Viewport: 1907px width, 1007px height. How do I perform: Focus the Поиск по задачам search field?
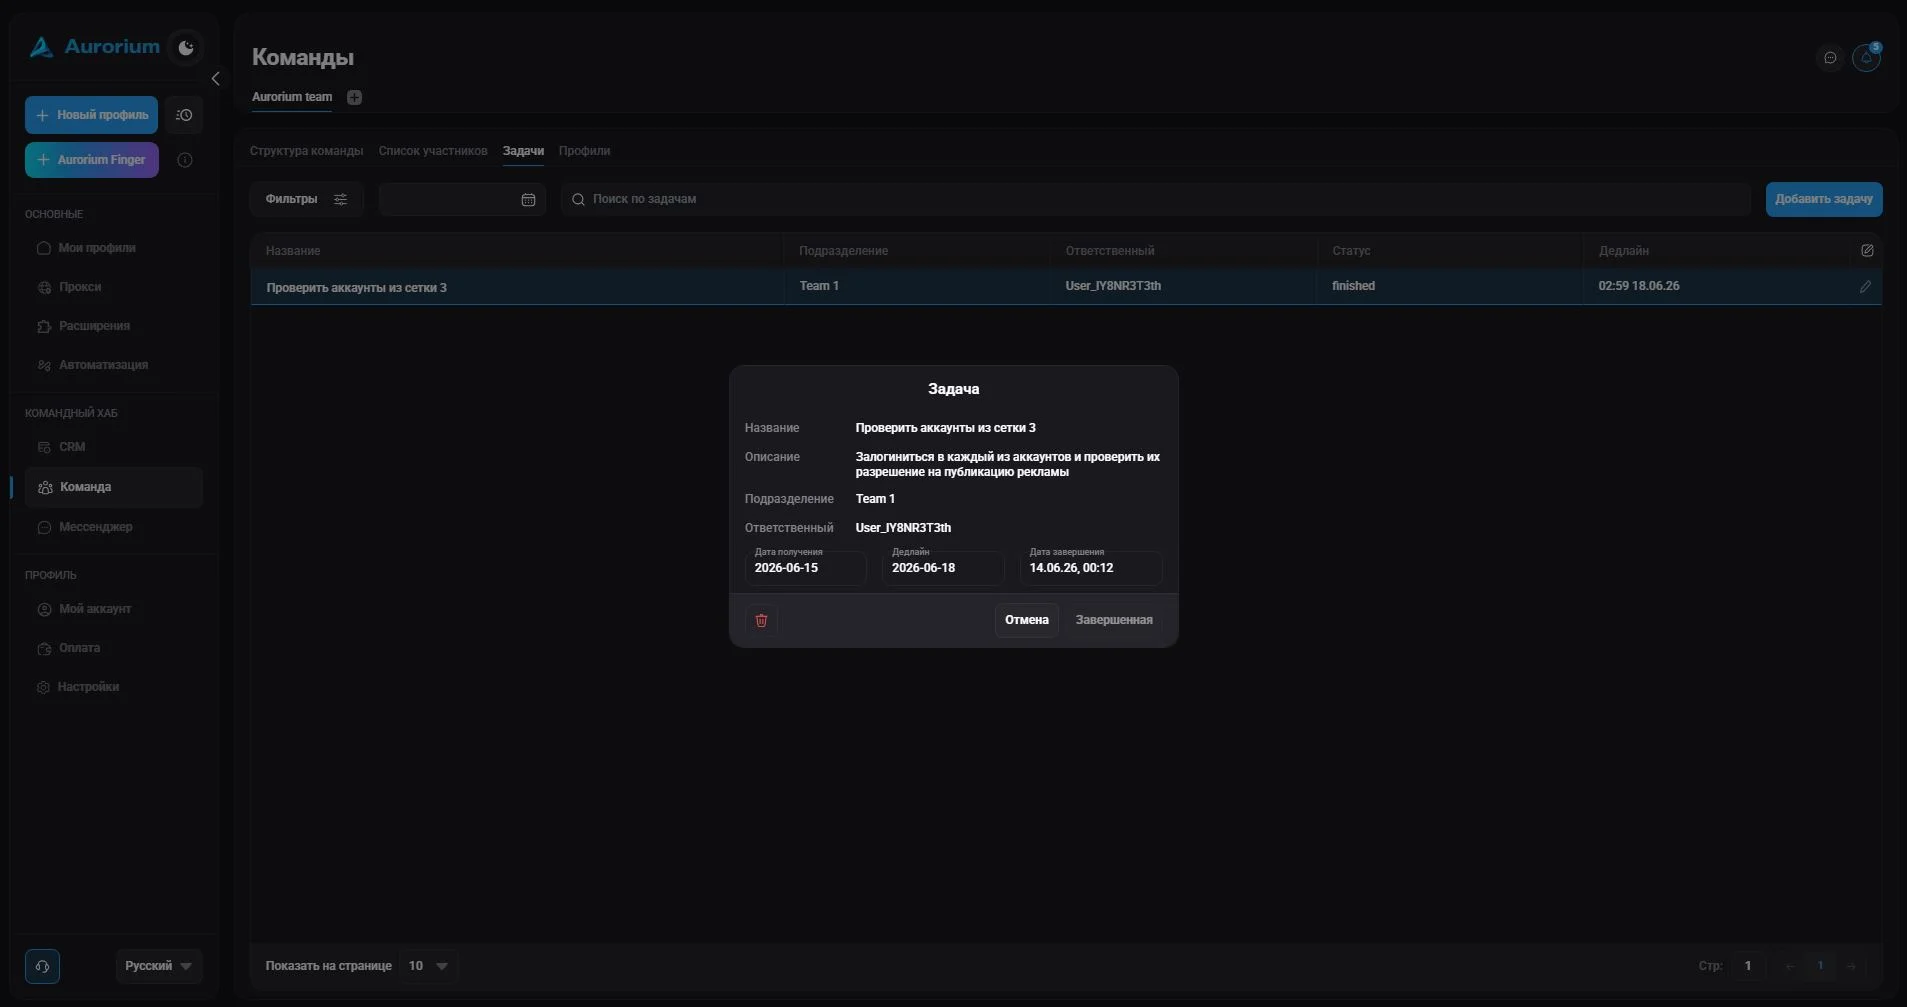pos(1155,199)
